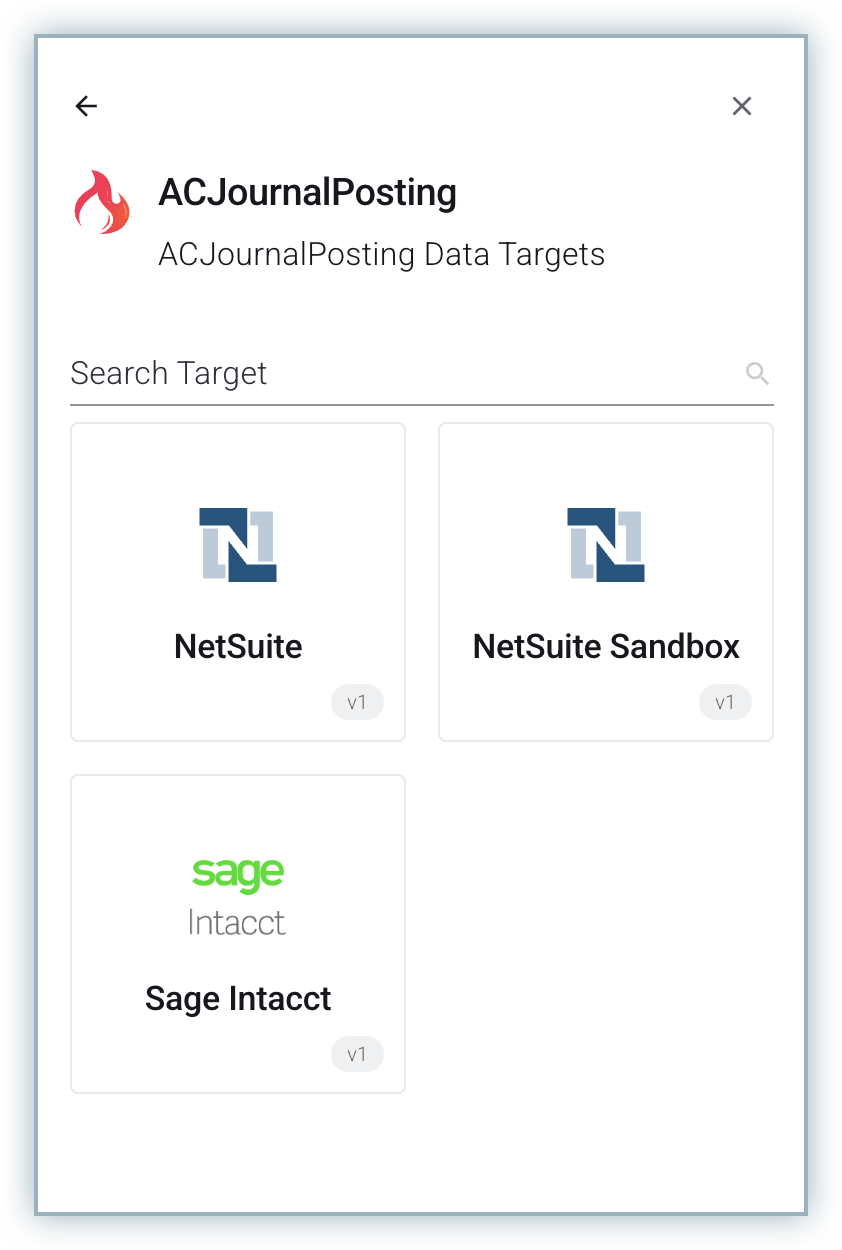Screen dimensions: 842x1250
Task: Click the green sage wordmark logo
Action: [238, 873]
